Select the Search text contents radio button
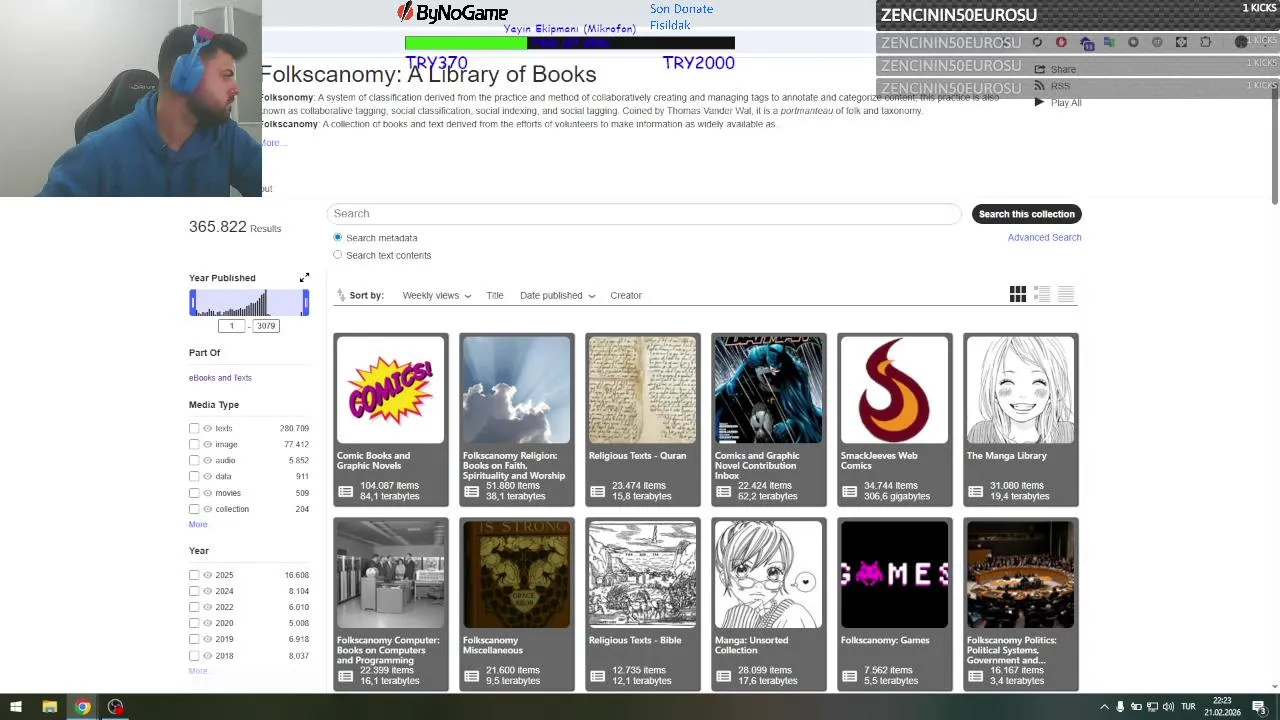1280x720 pixels. pyautogui.click(x=337, y=254)
